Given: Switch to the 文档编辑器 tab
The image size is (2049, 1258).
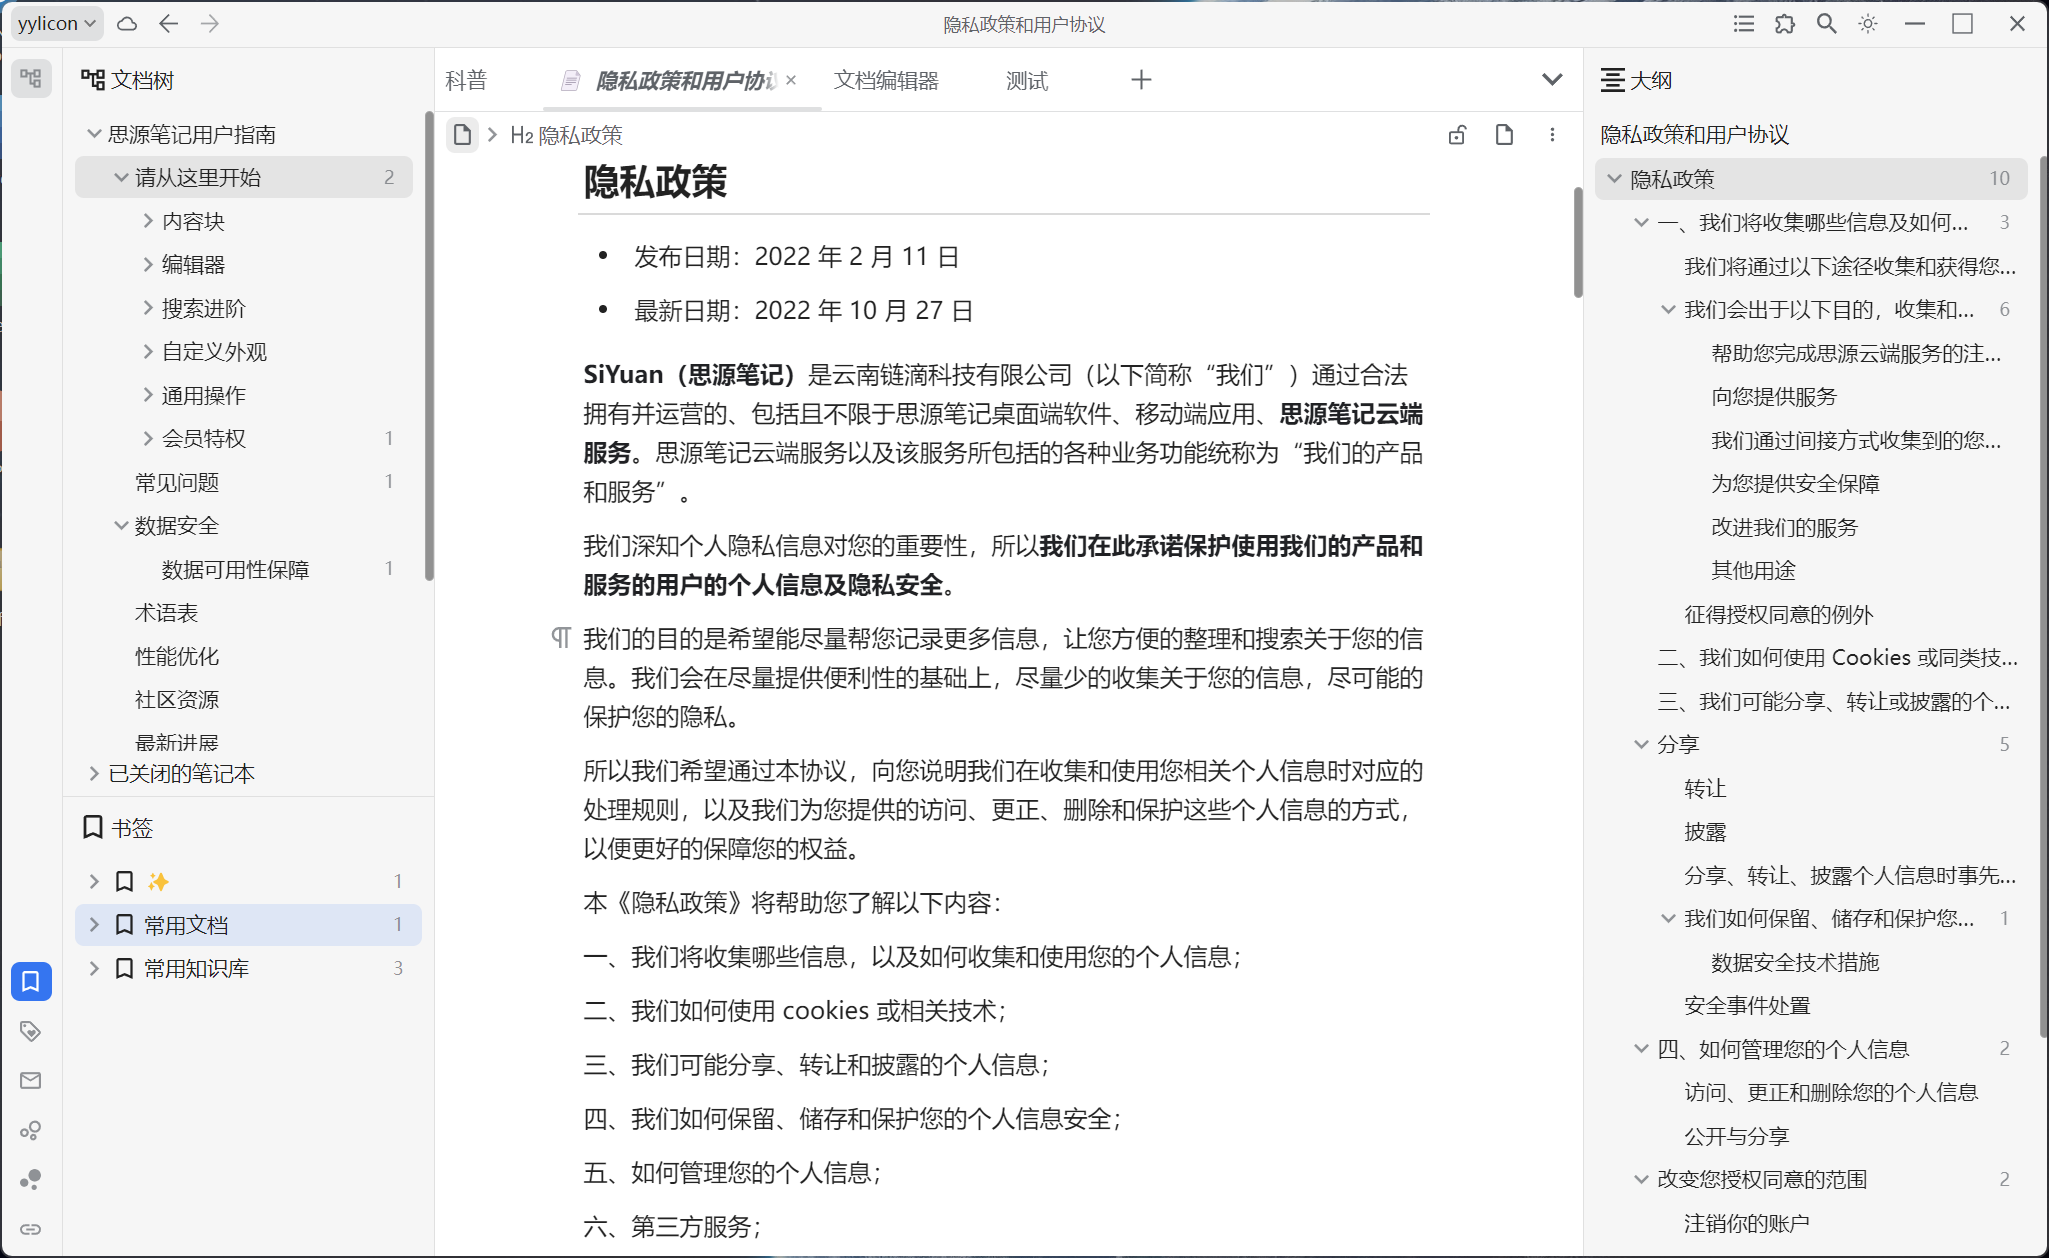Looking at the screenshot, I should tap(886, 80).
